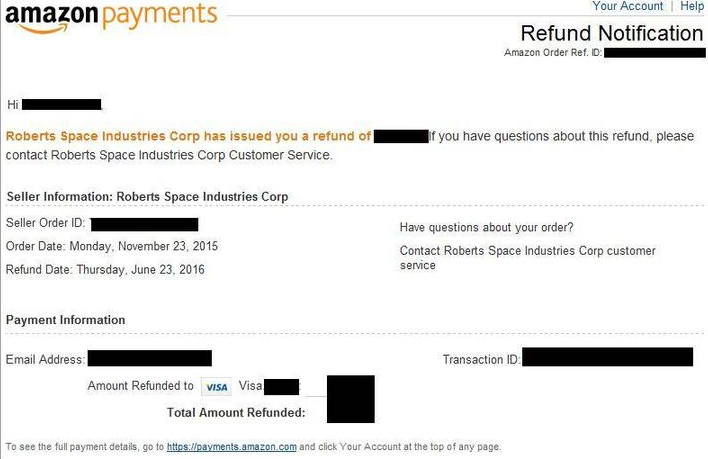Open the Help link

point(692,6)
